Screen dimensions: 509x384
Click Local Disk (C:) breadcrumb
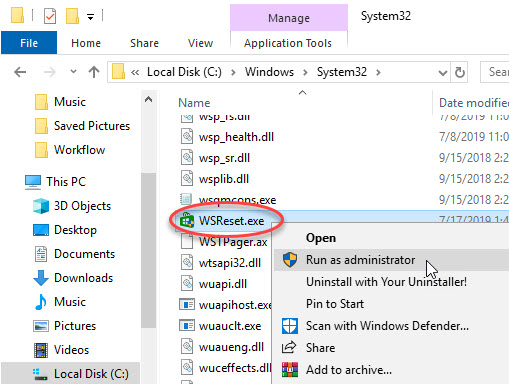184,72
